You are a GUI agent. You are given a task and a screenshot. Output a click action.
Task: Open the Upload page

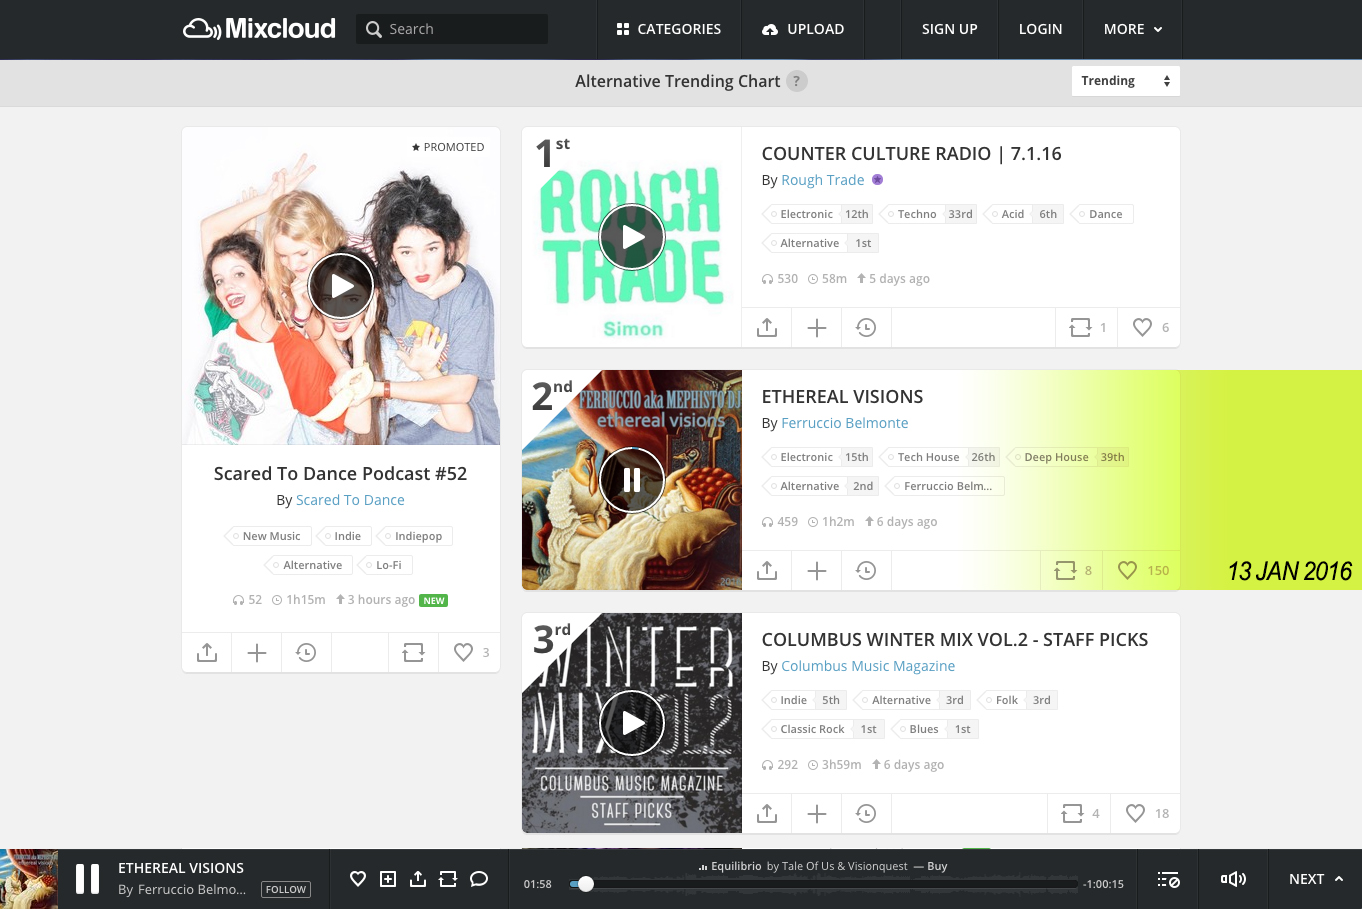tap(803, 29)
